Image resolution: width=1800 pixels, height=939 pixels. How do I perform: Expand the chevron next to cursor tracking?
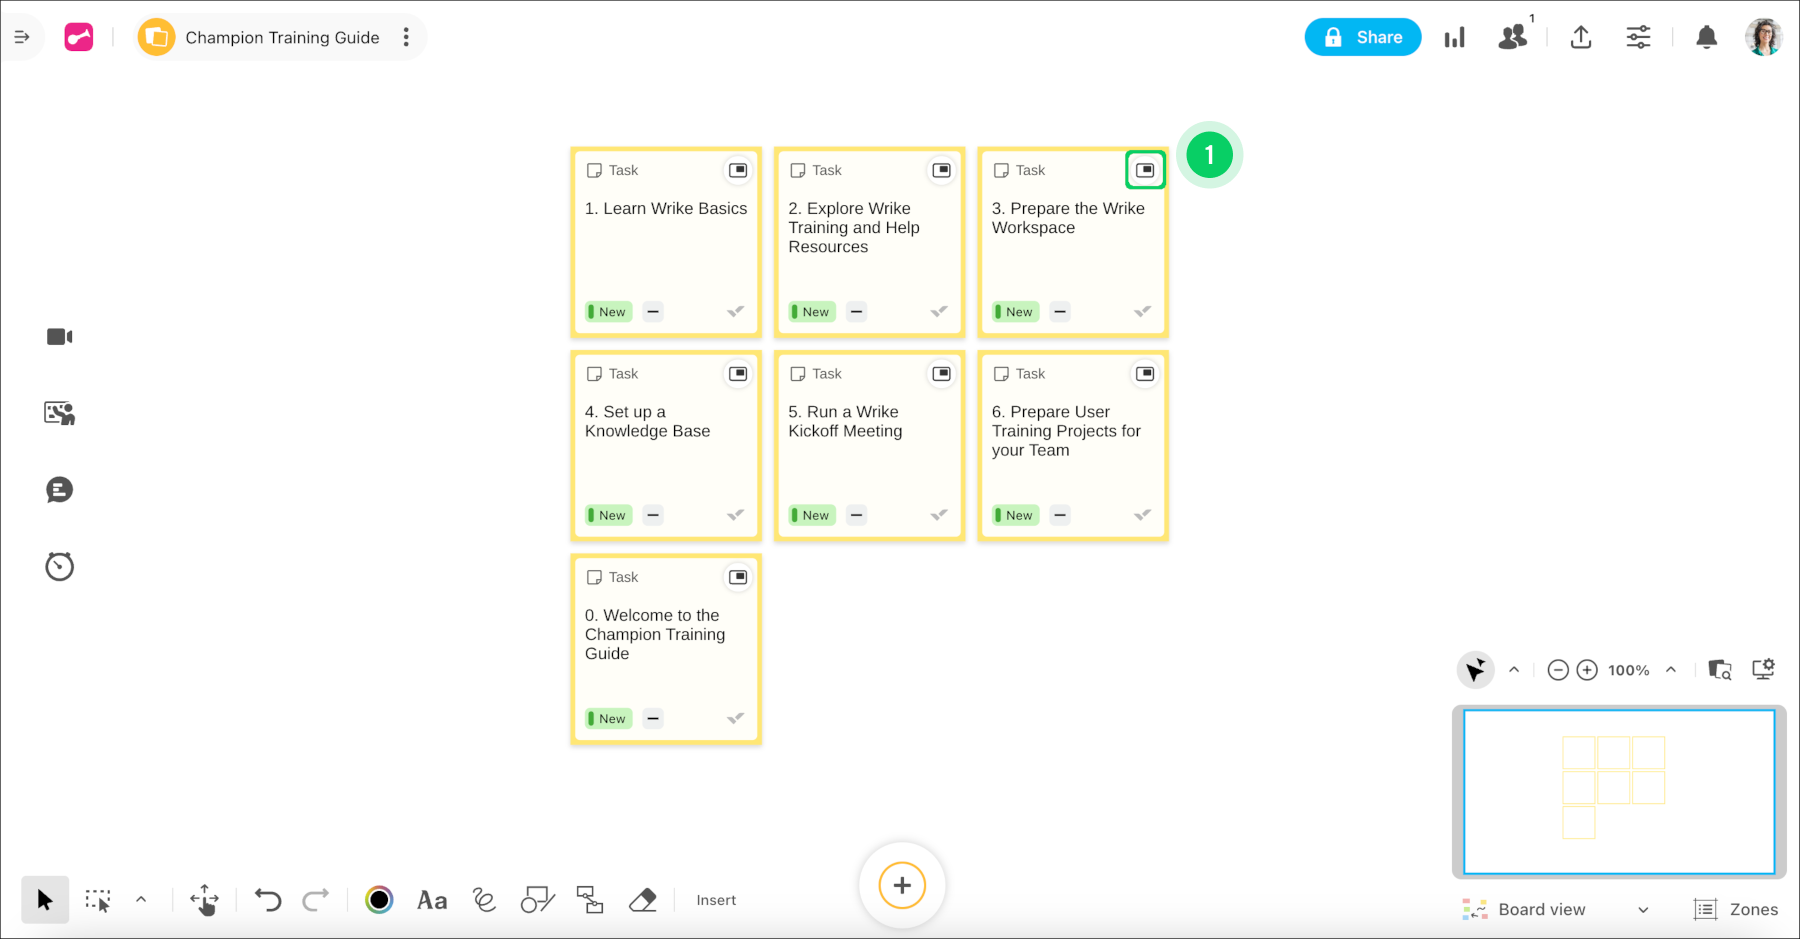(1514, 670)
